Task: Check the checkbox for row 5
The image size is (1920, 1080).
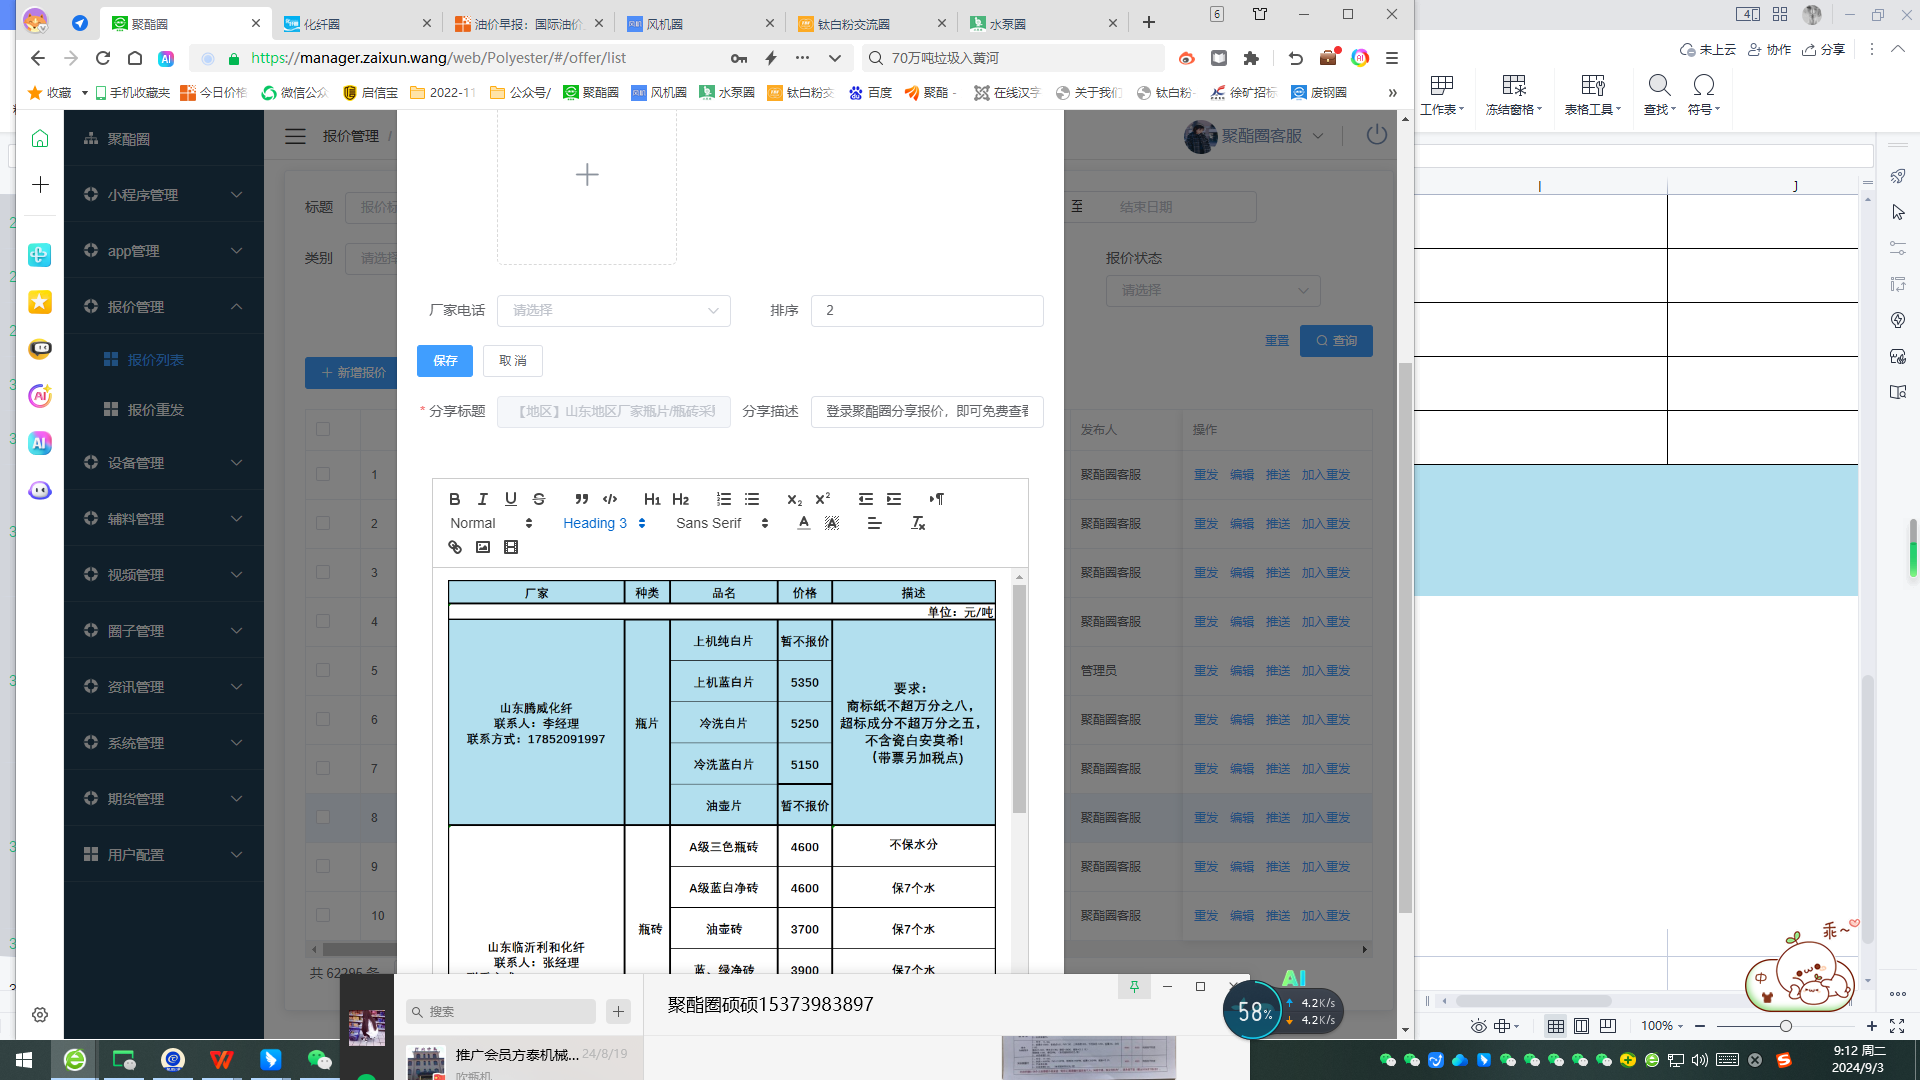Action: tap(323, 670)
